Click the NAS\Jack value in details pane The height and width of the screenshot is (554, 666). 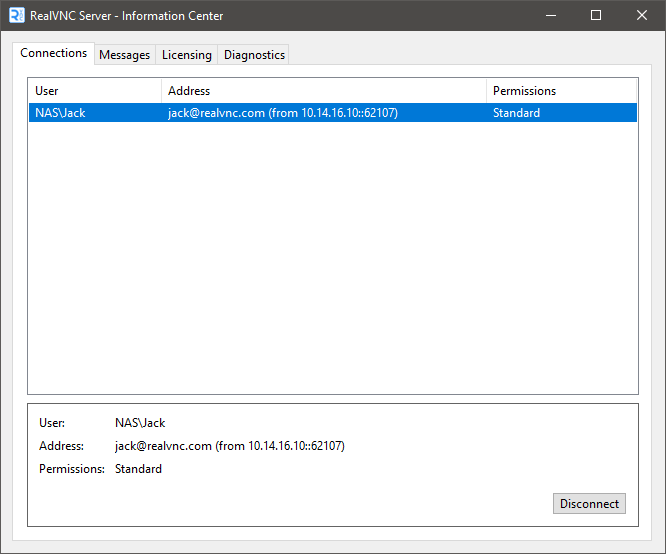pos(140,423)
